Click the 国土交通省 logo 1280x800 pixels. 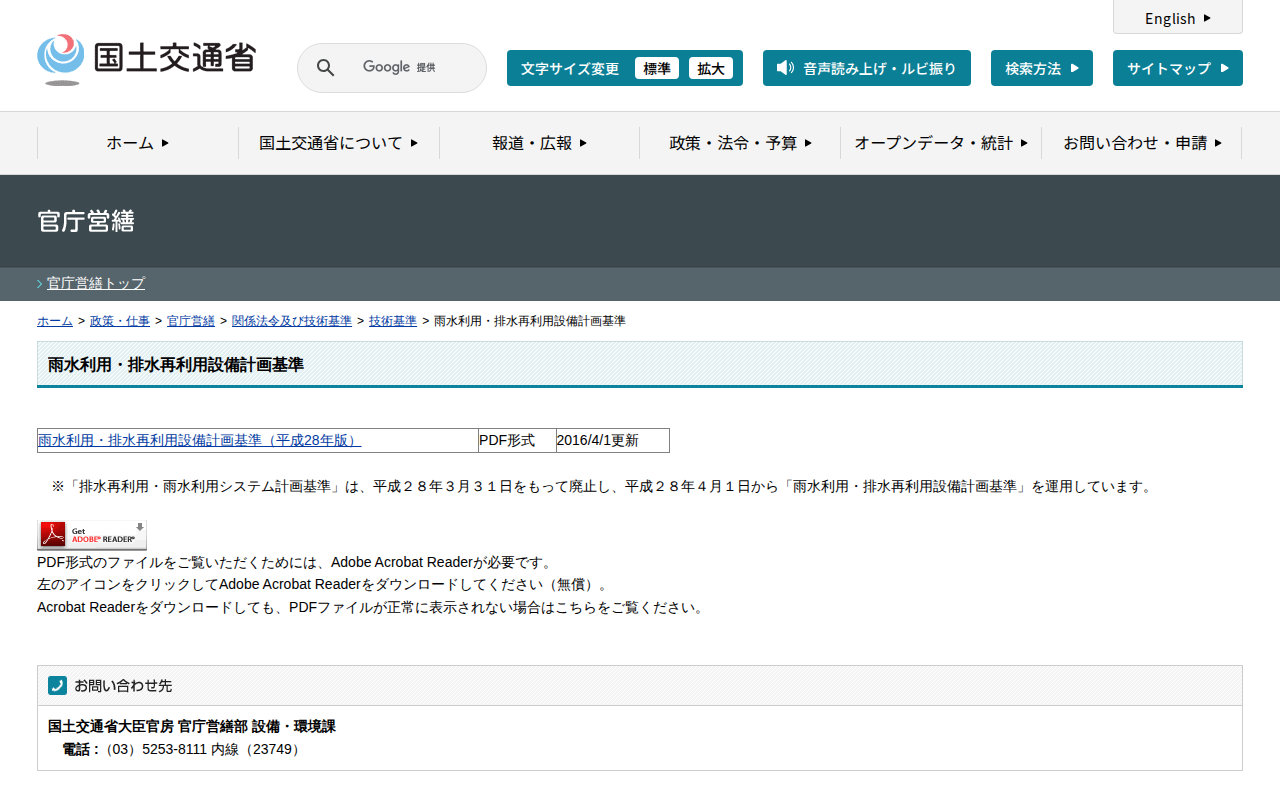click(146, 59)
